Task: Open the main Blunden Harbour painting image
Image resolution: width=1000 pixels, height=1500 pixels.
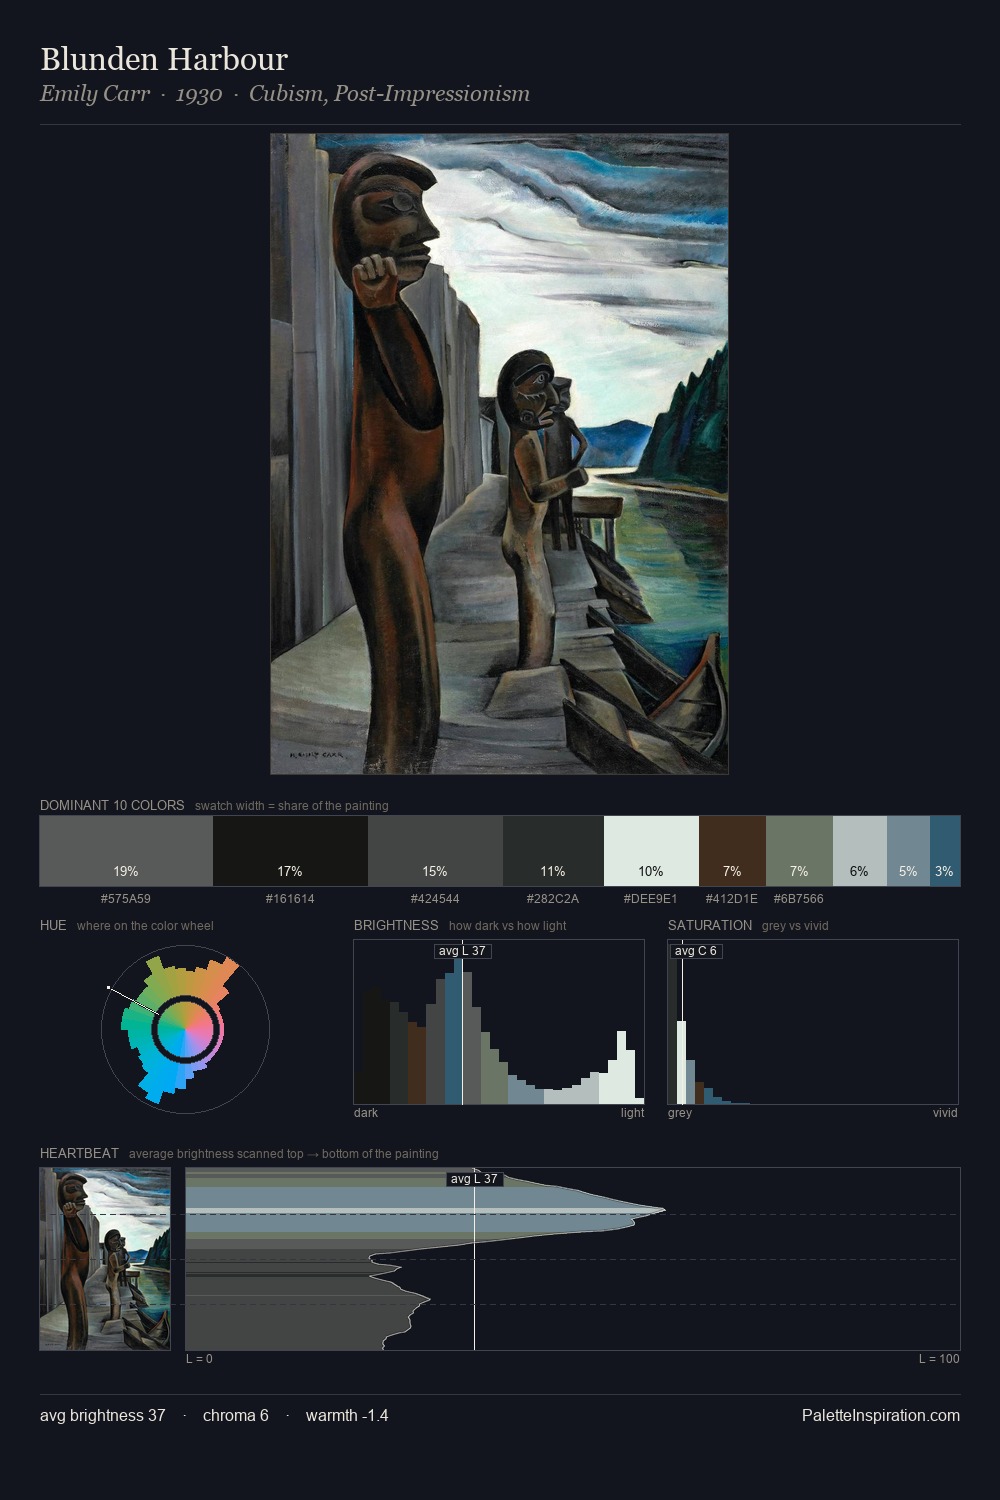Action: 499,454
